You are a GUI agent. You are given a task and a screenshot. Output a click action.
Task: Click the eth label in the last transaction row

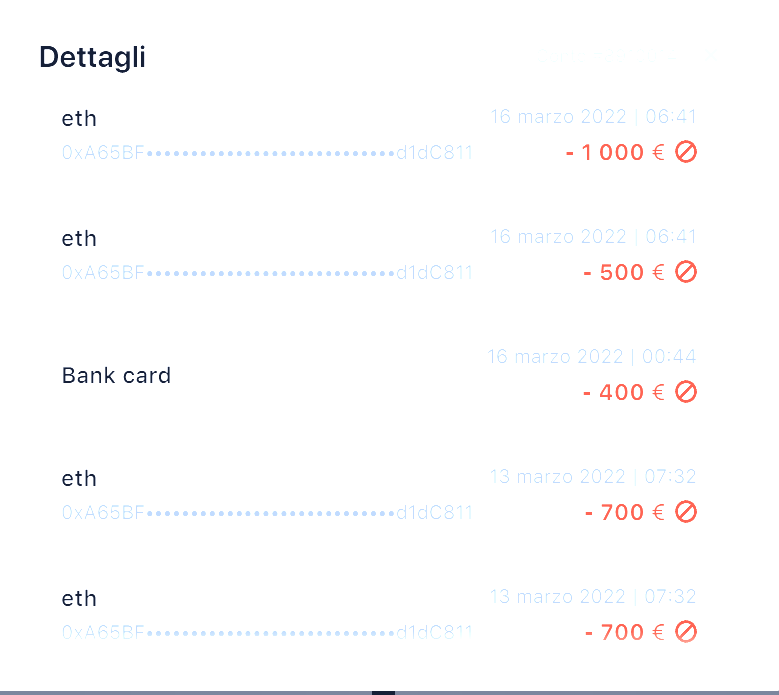[79, 599]
